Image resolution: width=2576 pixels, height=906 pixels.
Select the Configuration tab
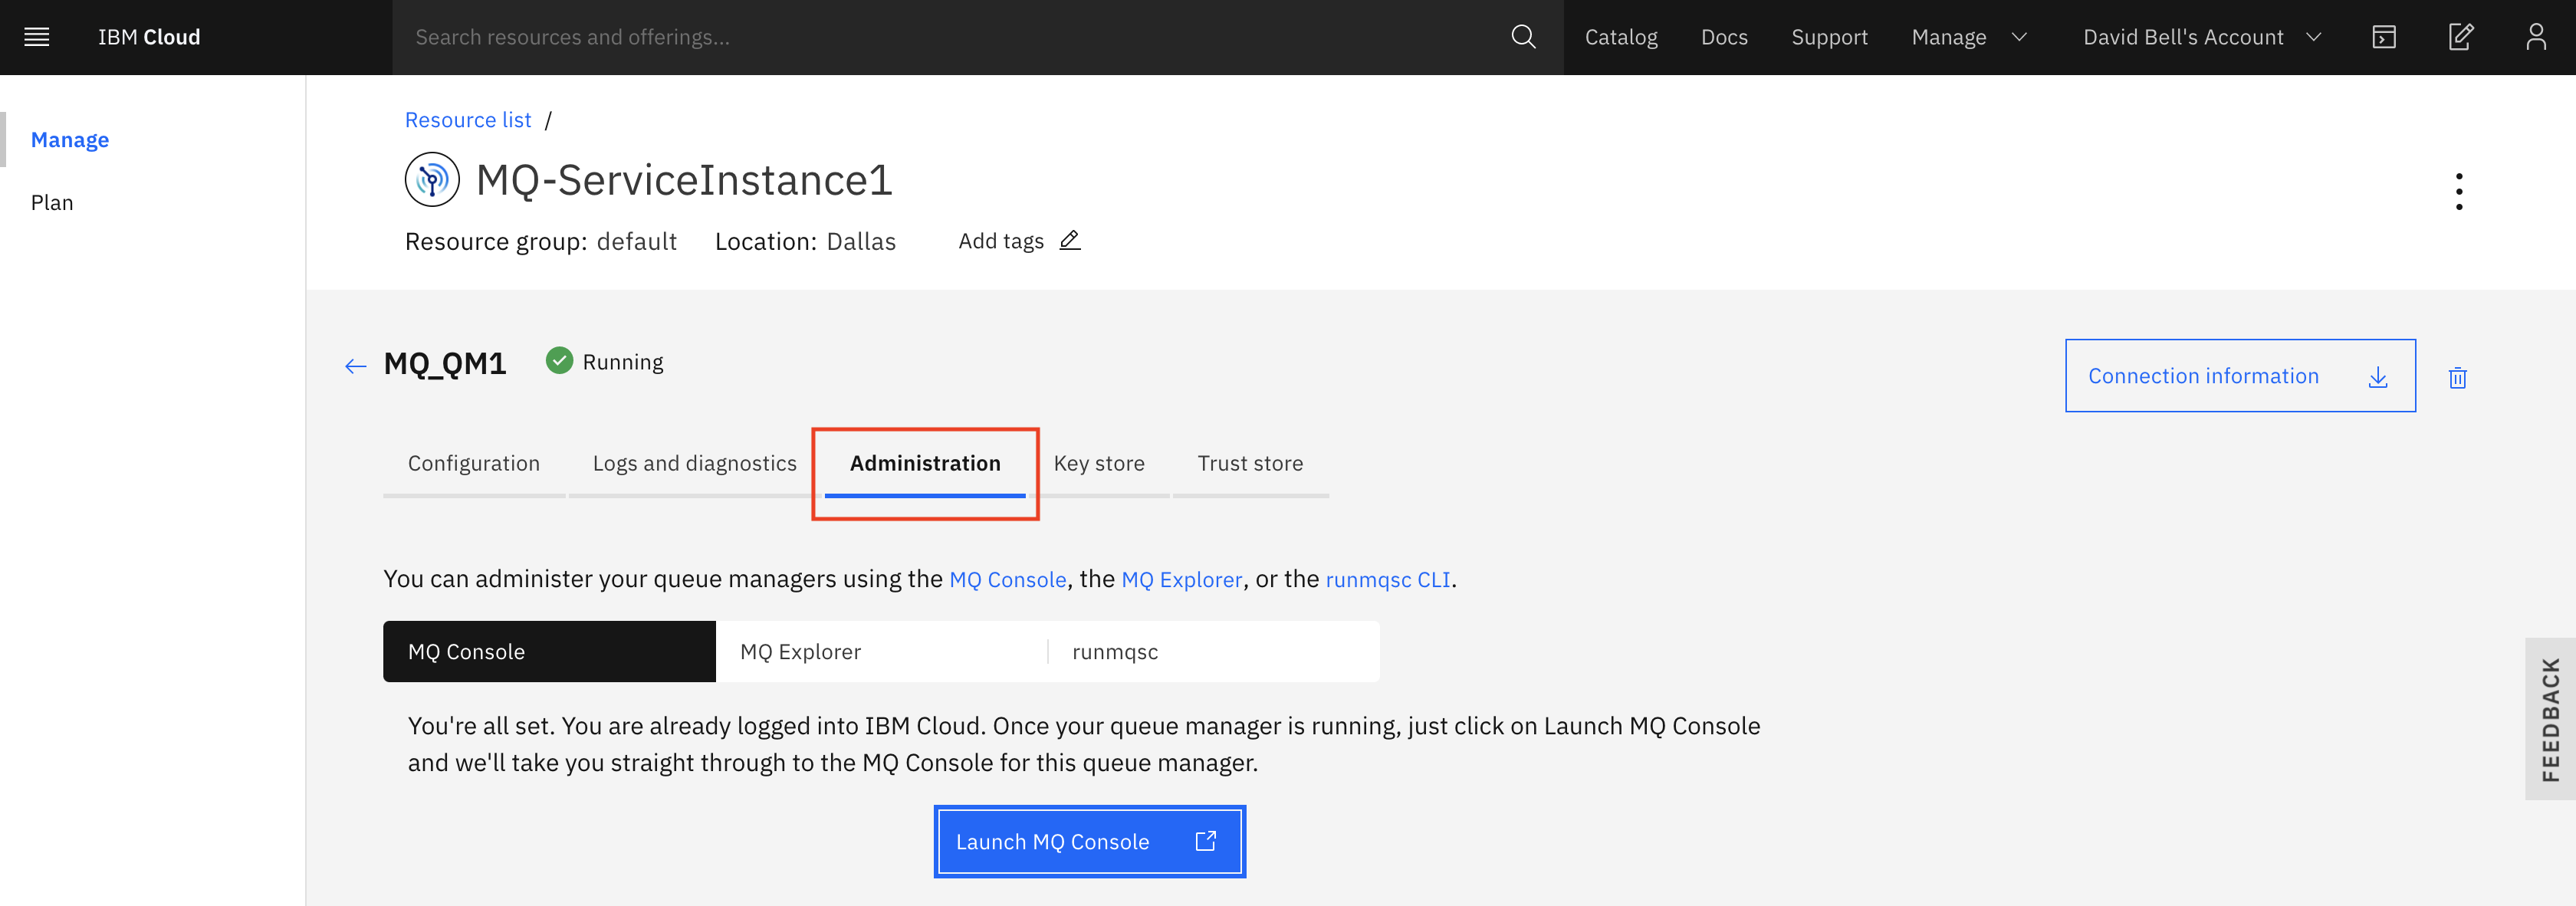pos(474,462)
